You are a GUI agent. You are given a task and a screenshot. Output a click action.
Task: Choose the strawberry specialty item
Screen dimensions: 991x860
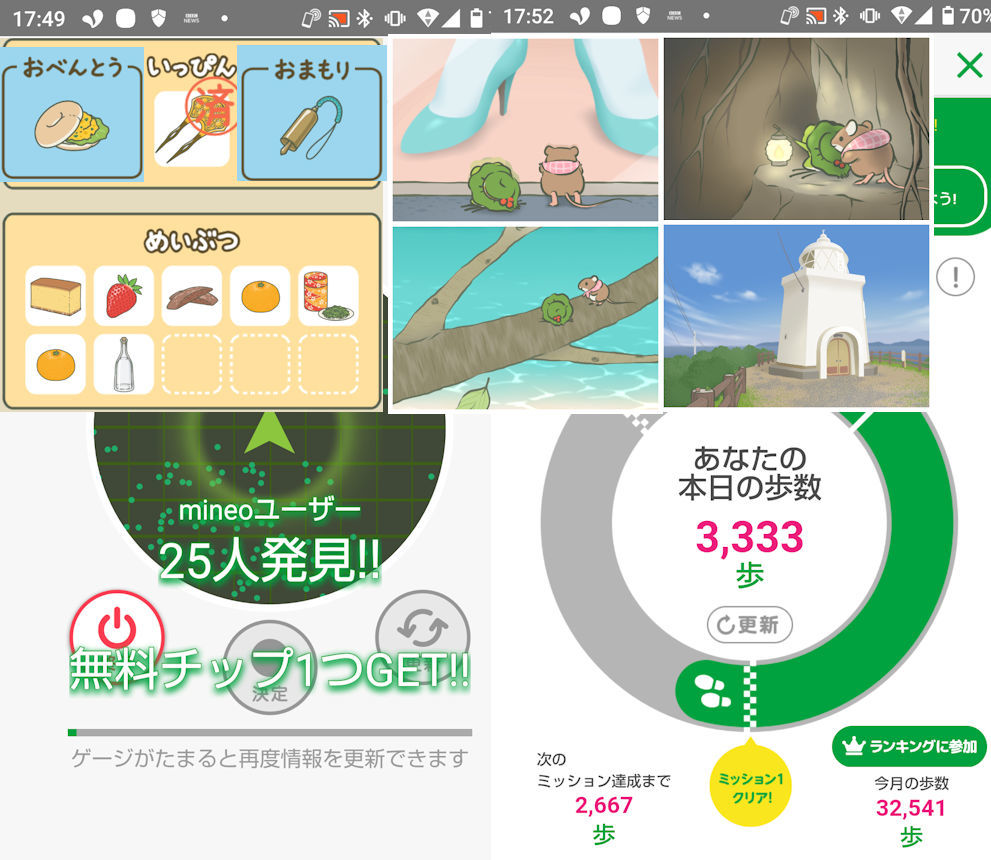[124, 296]
